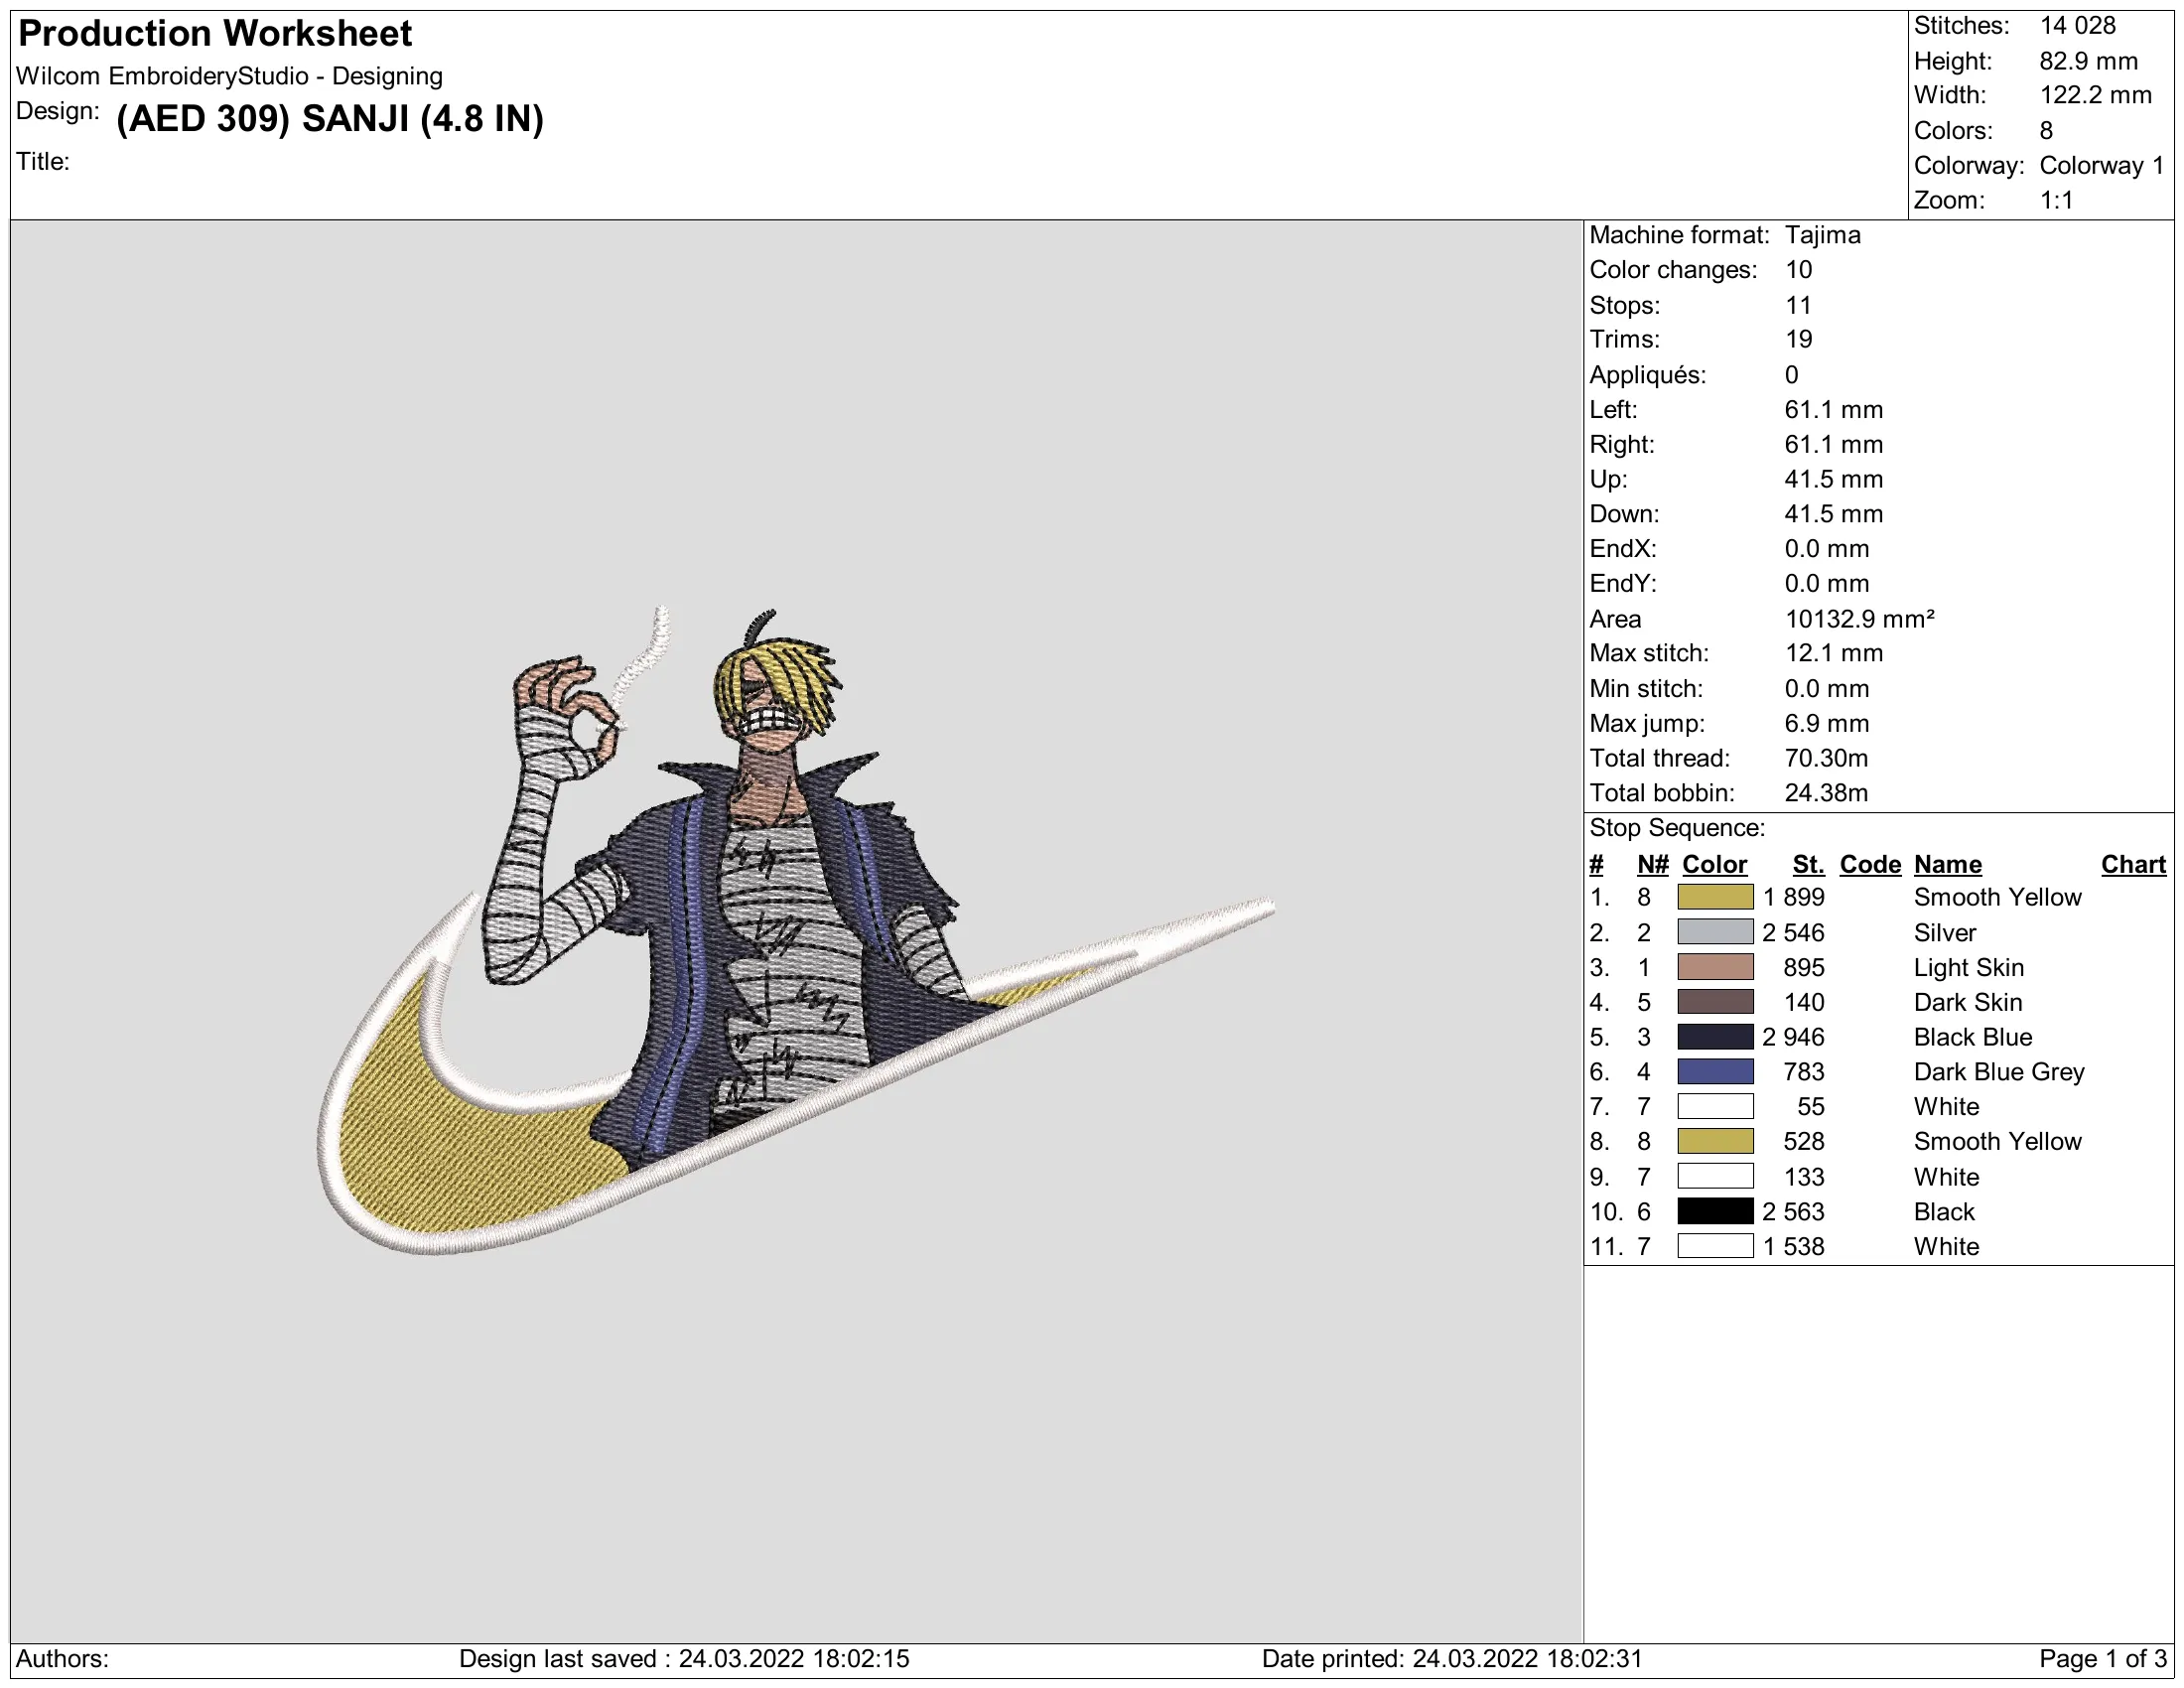Click the Smooth Yellow swatch in stop 8
The width and height of the screenshot is (2184, 1688).
(x=1715, y=1142)
